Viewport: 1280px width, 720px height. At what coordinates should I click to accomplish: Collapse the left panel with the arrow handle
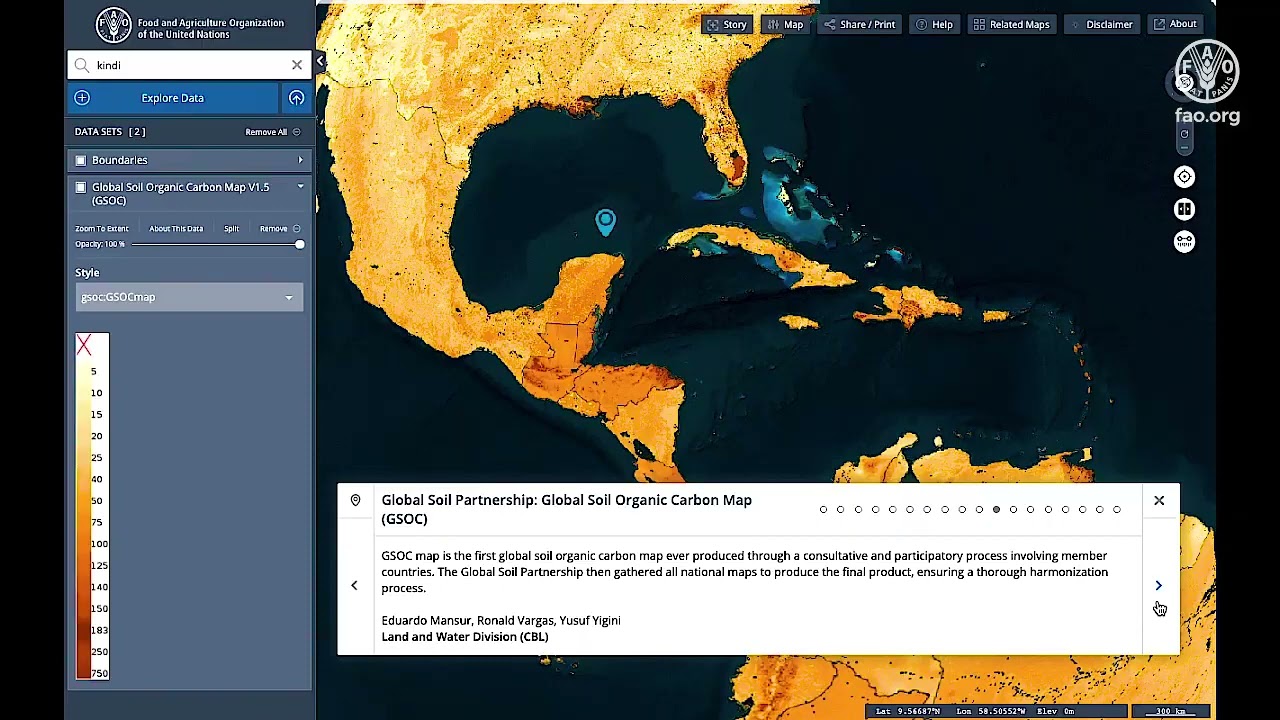click(320, 62)
